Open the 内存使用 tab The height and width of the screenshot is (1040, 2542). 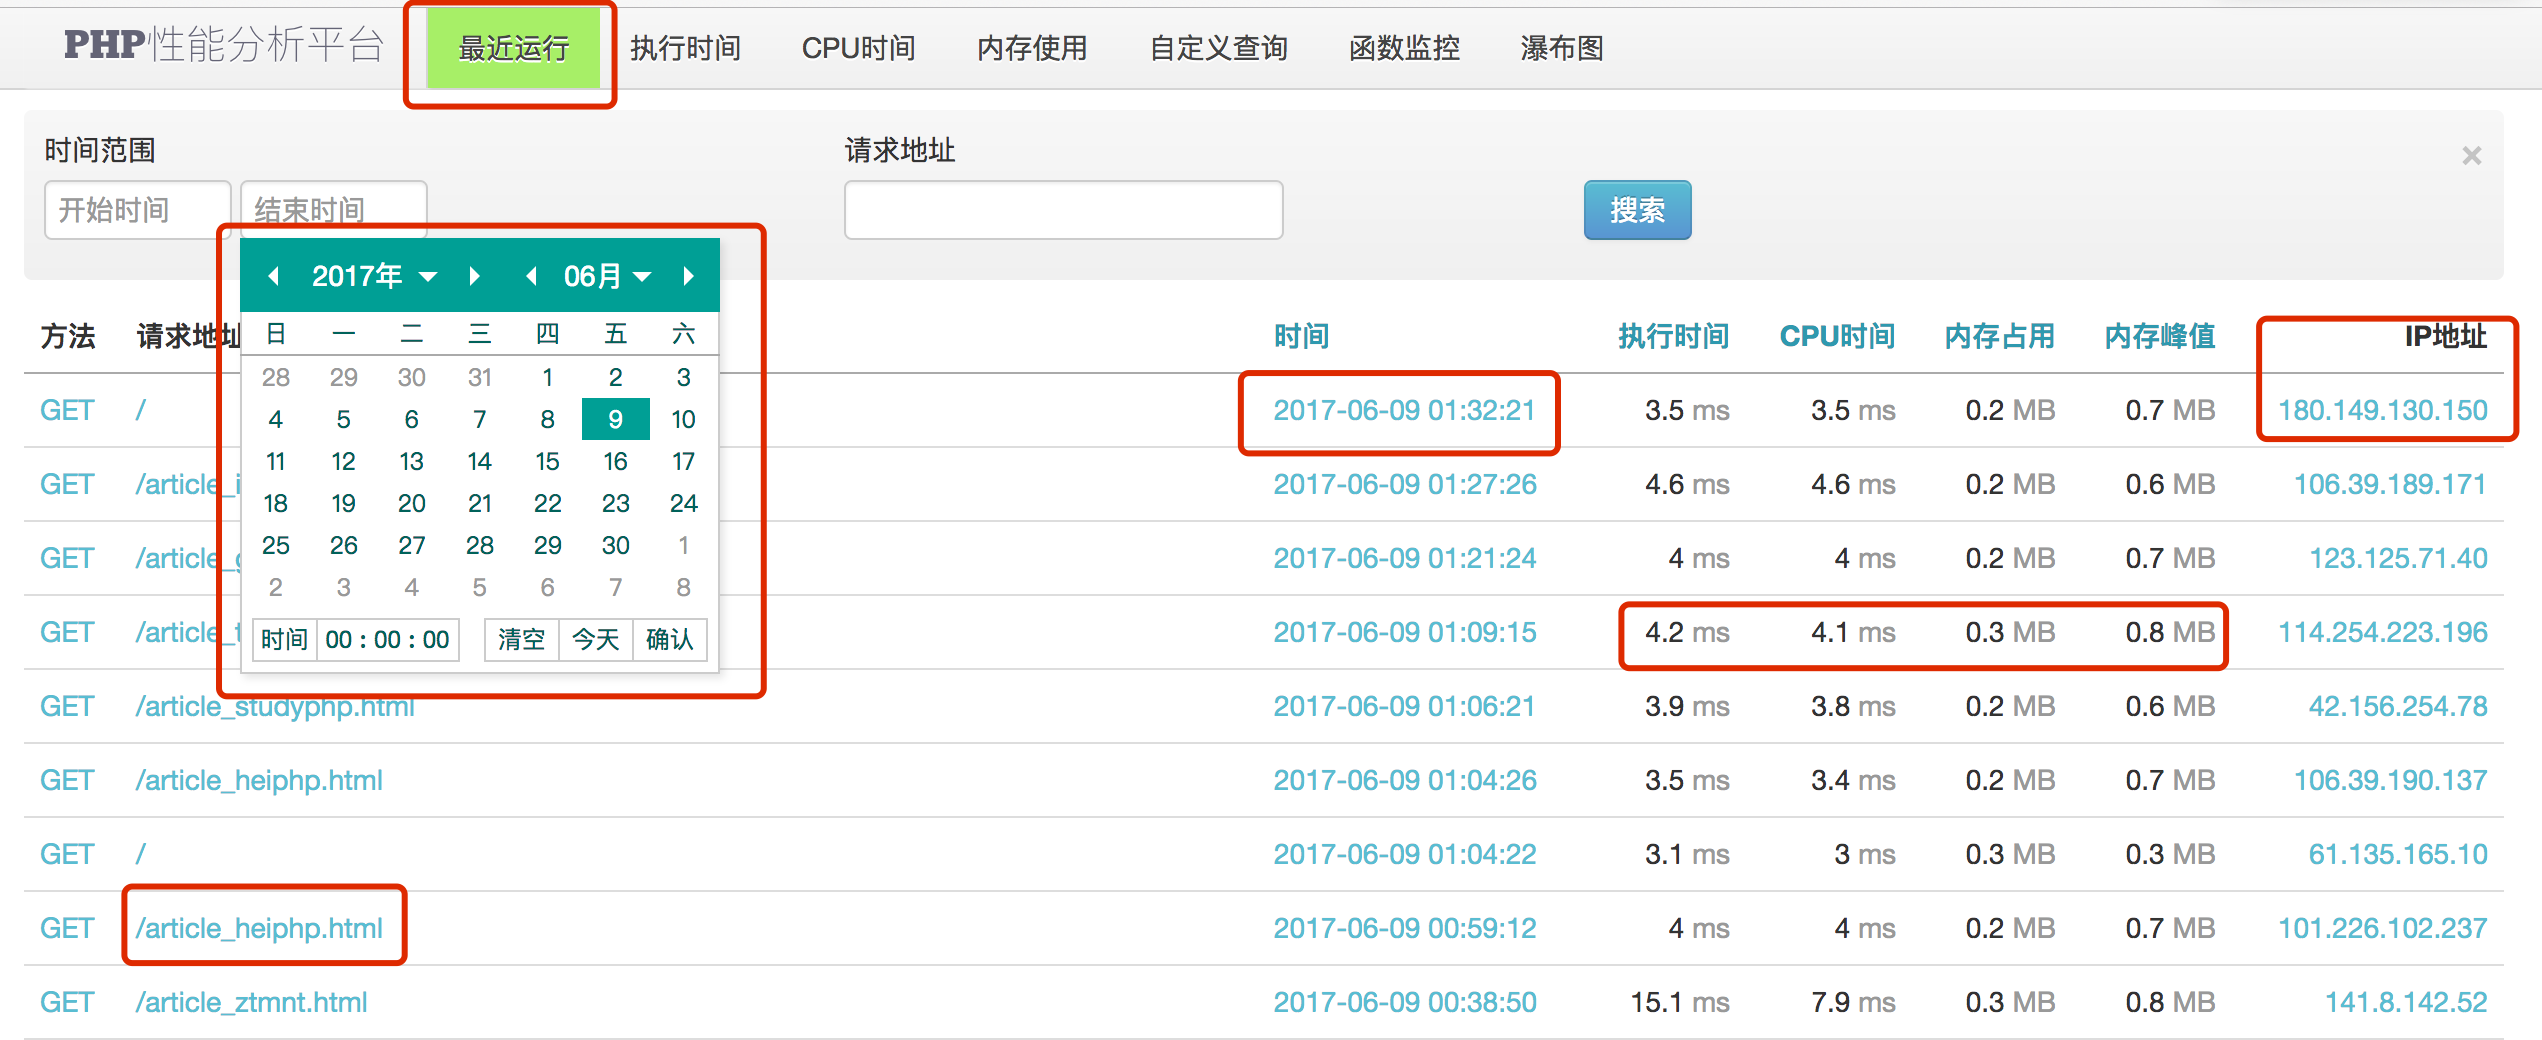1032,48
